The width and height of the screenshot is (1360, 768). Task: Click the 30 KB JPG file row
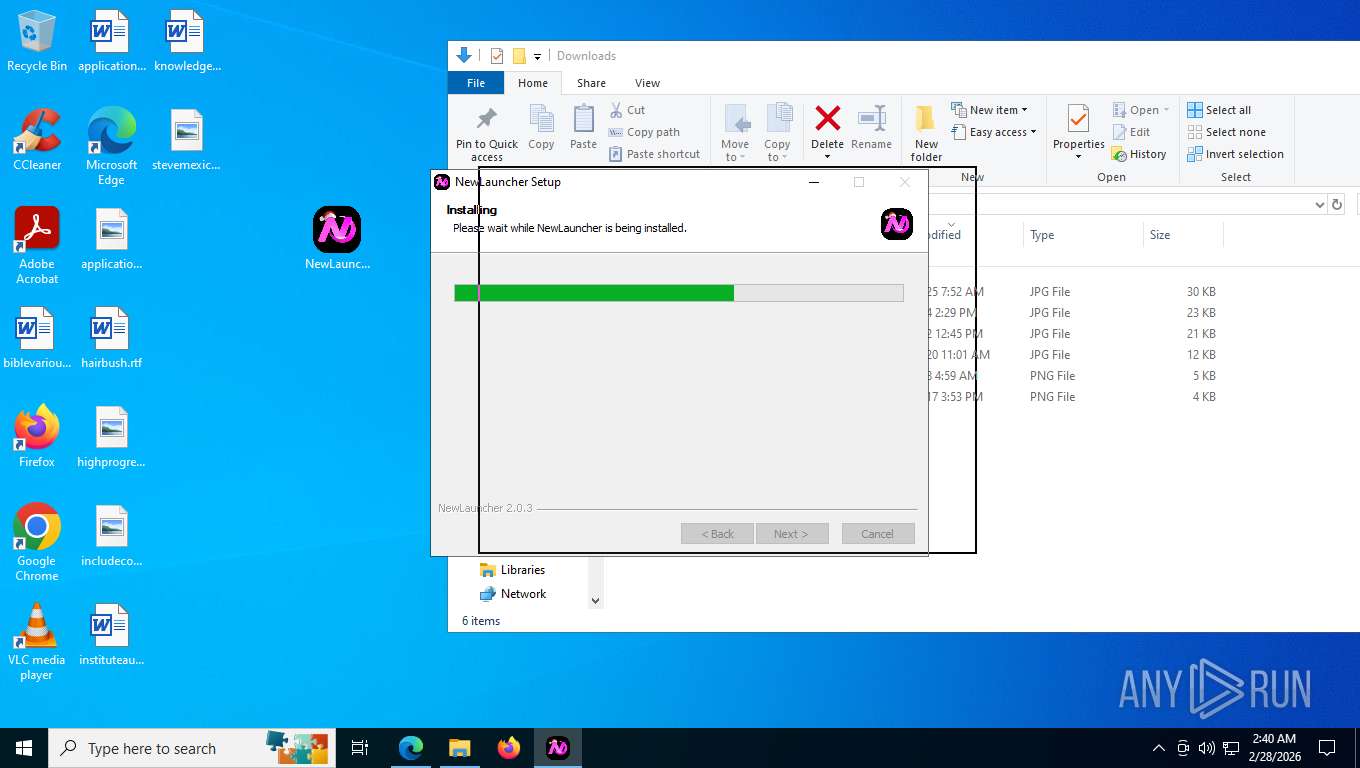[x=1070, y=292]
